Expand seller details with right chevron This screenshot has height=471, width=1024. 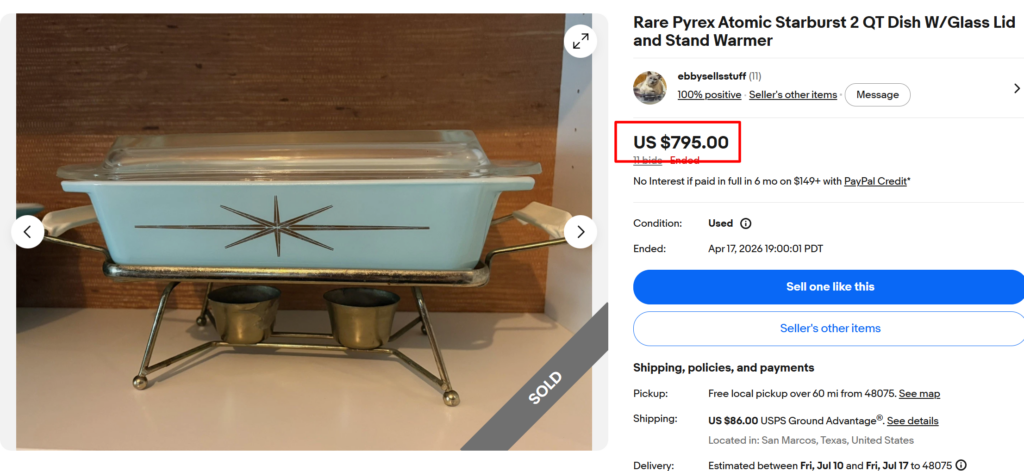coord(1016,88)
